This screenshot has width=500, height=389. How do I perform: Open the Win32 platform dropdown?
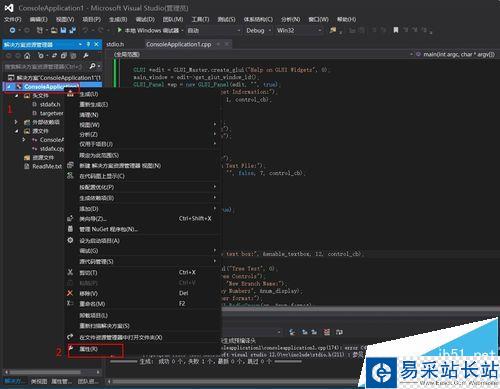(x=299, y=31)
